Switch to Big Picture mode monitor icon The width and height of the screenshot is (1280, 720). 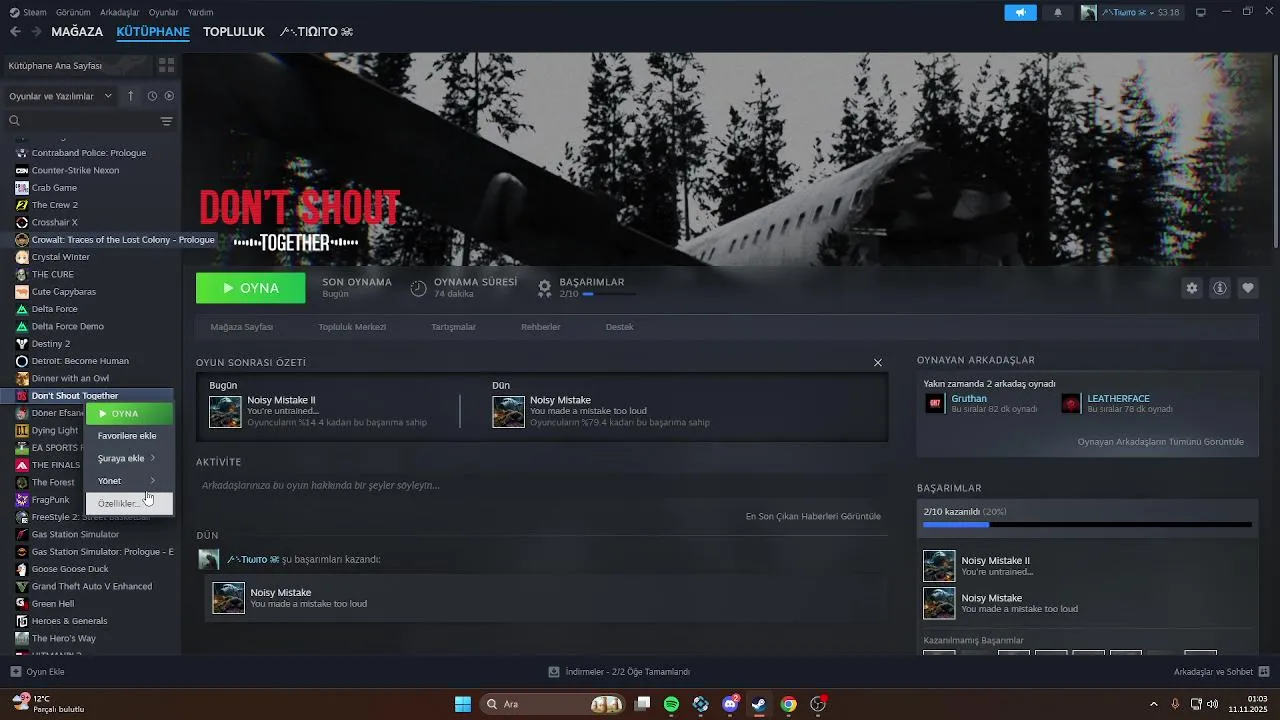1201,12
